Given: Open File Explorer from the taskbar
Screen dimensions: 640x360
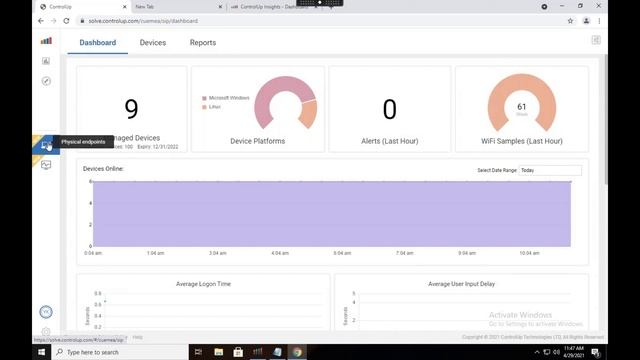Looking at the screenshot, I should point(218,352).
